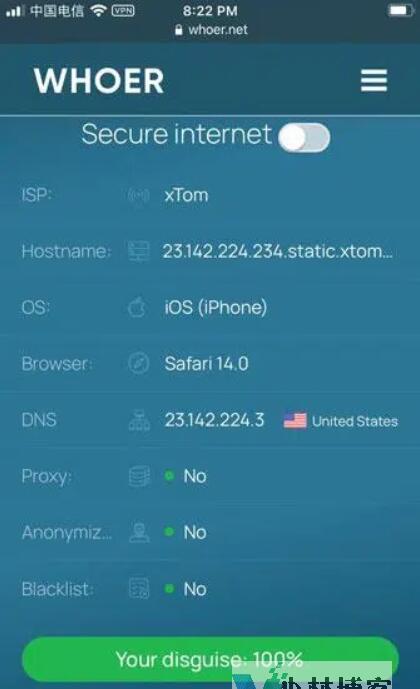Tap the Your disguise 100% button
Viewport: 420px width, 689px height.
[x=210, y=659]
